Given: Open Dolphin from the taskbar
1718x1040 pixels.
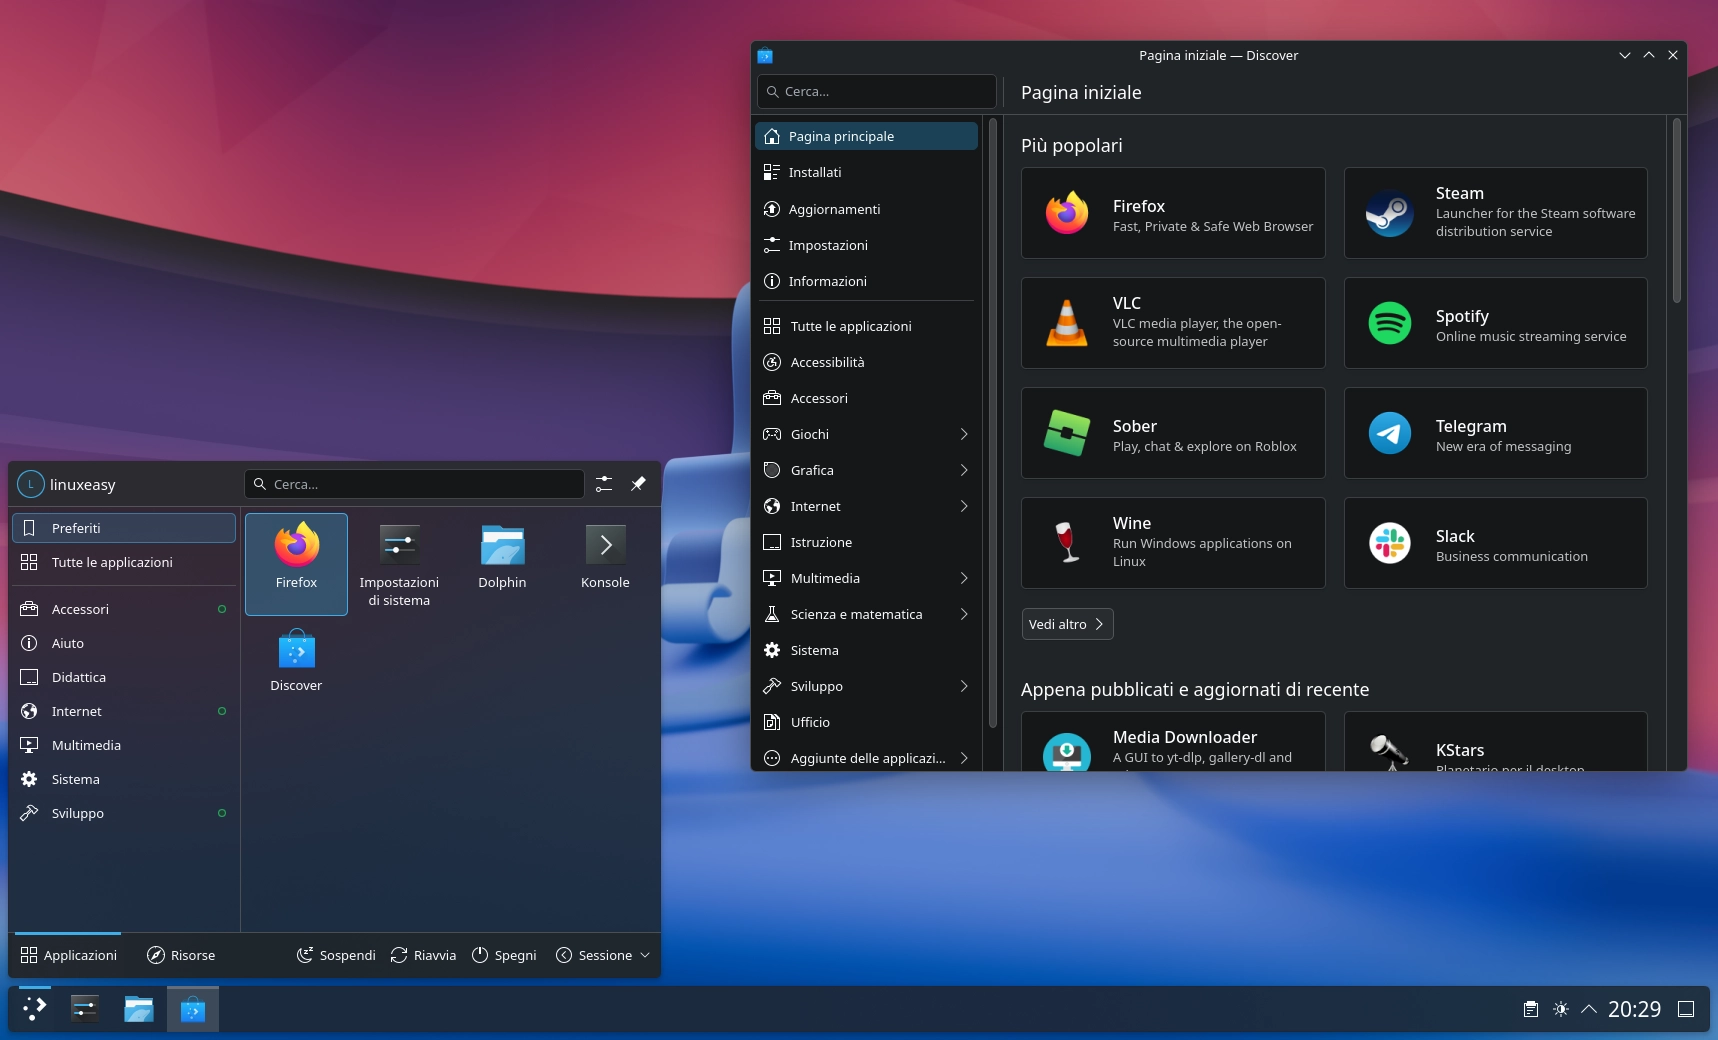Looking at the screenshot, I should pos(138,1009).
